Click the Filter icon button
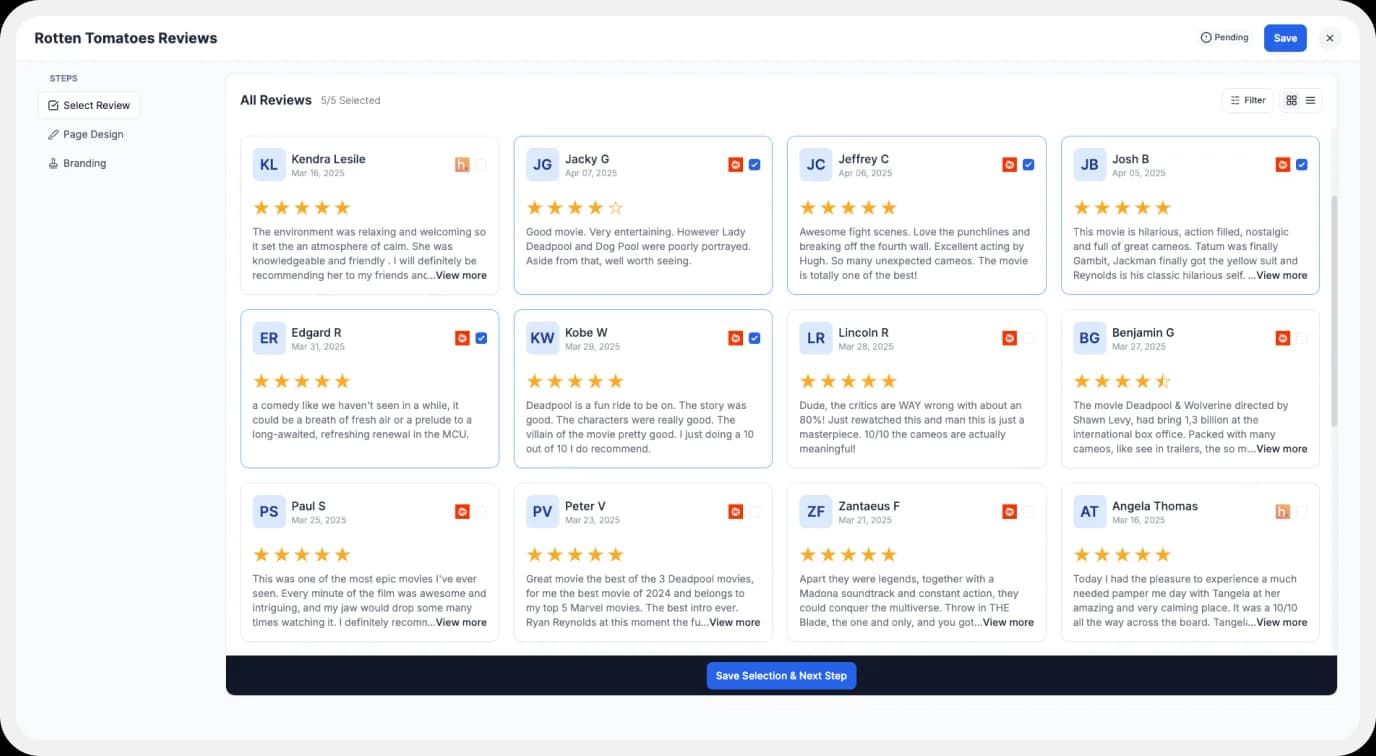This screenshot has width=1376, height=756. pos(1236,100)
